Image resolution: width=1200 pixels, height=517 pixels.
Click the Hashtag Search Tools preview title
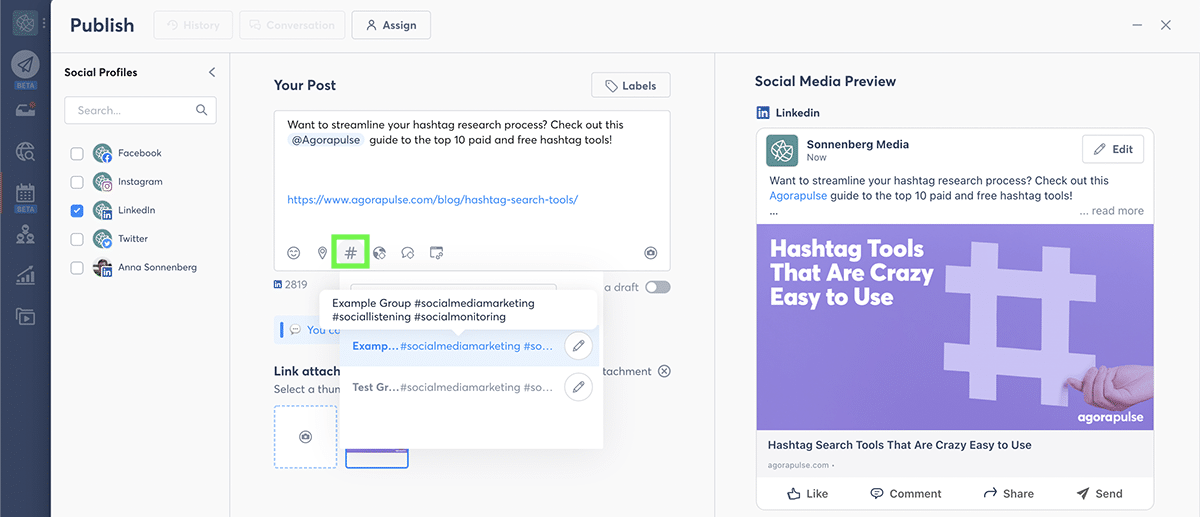pos(899,445)
